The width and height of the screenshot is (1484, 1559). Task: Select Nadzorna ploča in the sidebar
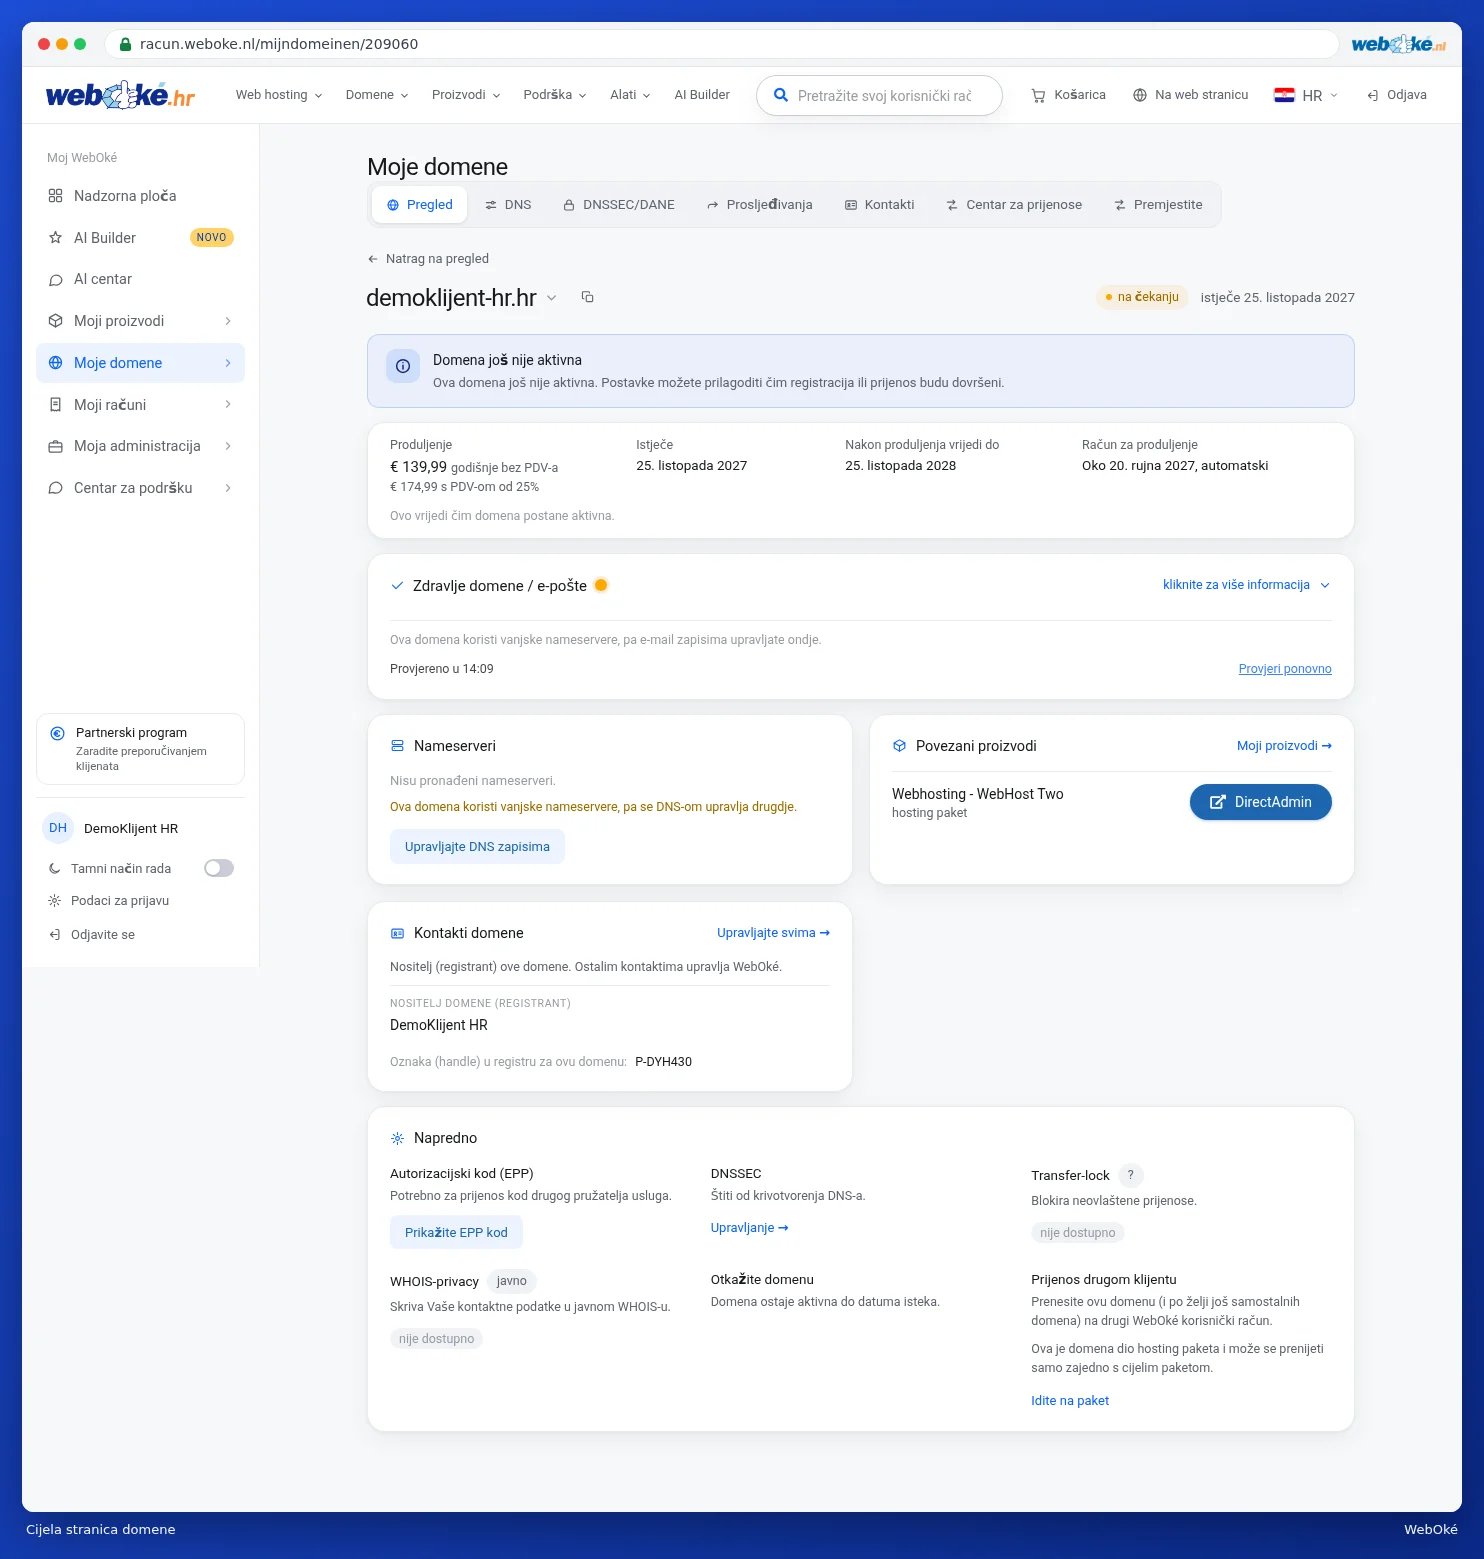(140, 196)
